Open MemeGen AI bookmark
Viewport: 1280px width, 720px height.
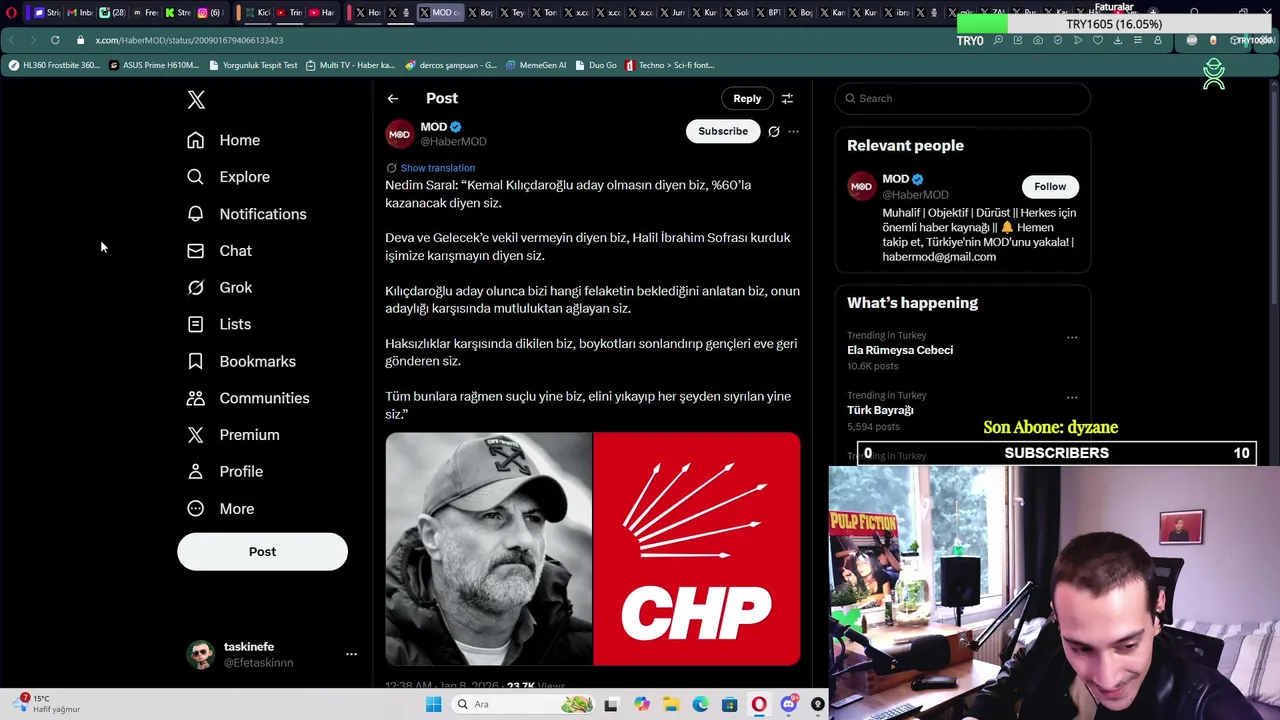(x=536, y=65)
